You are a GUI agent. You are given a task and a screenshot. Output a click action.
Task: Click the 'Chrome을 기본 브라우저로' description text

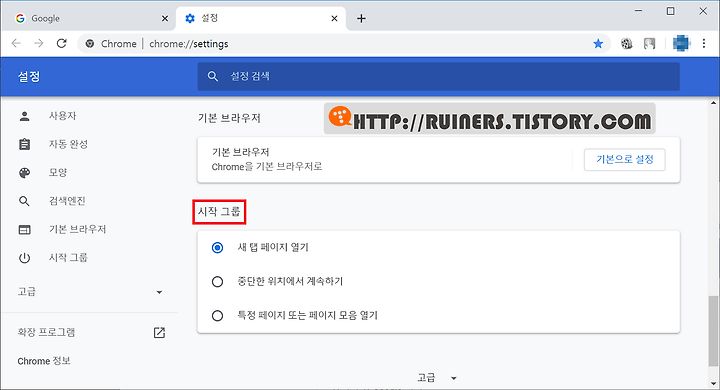tap(267, 167)
